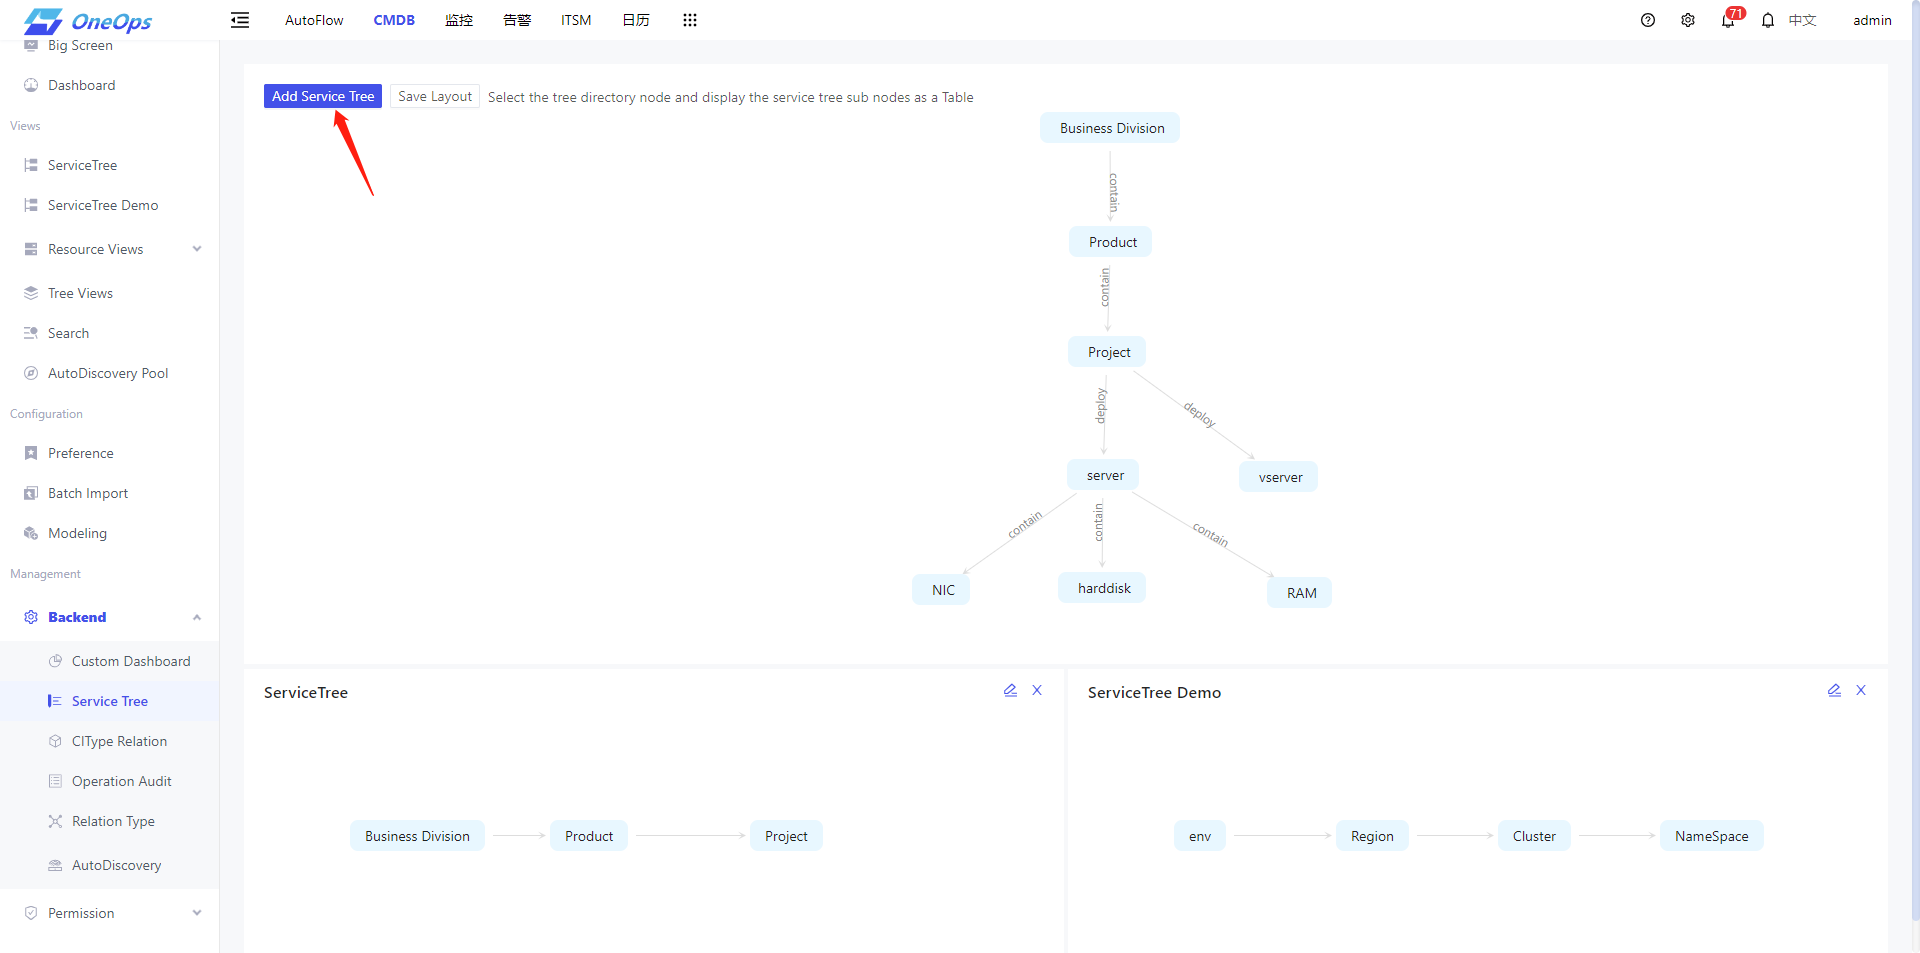Edit the ServiceTree card with pencil icon
This screenshot has height=953, width=1920.
click(x=1010, y=690)
